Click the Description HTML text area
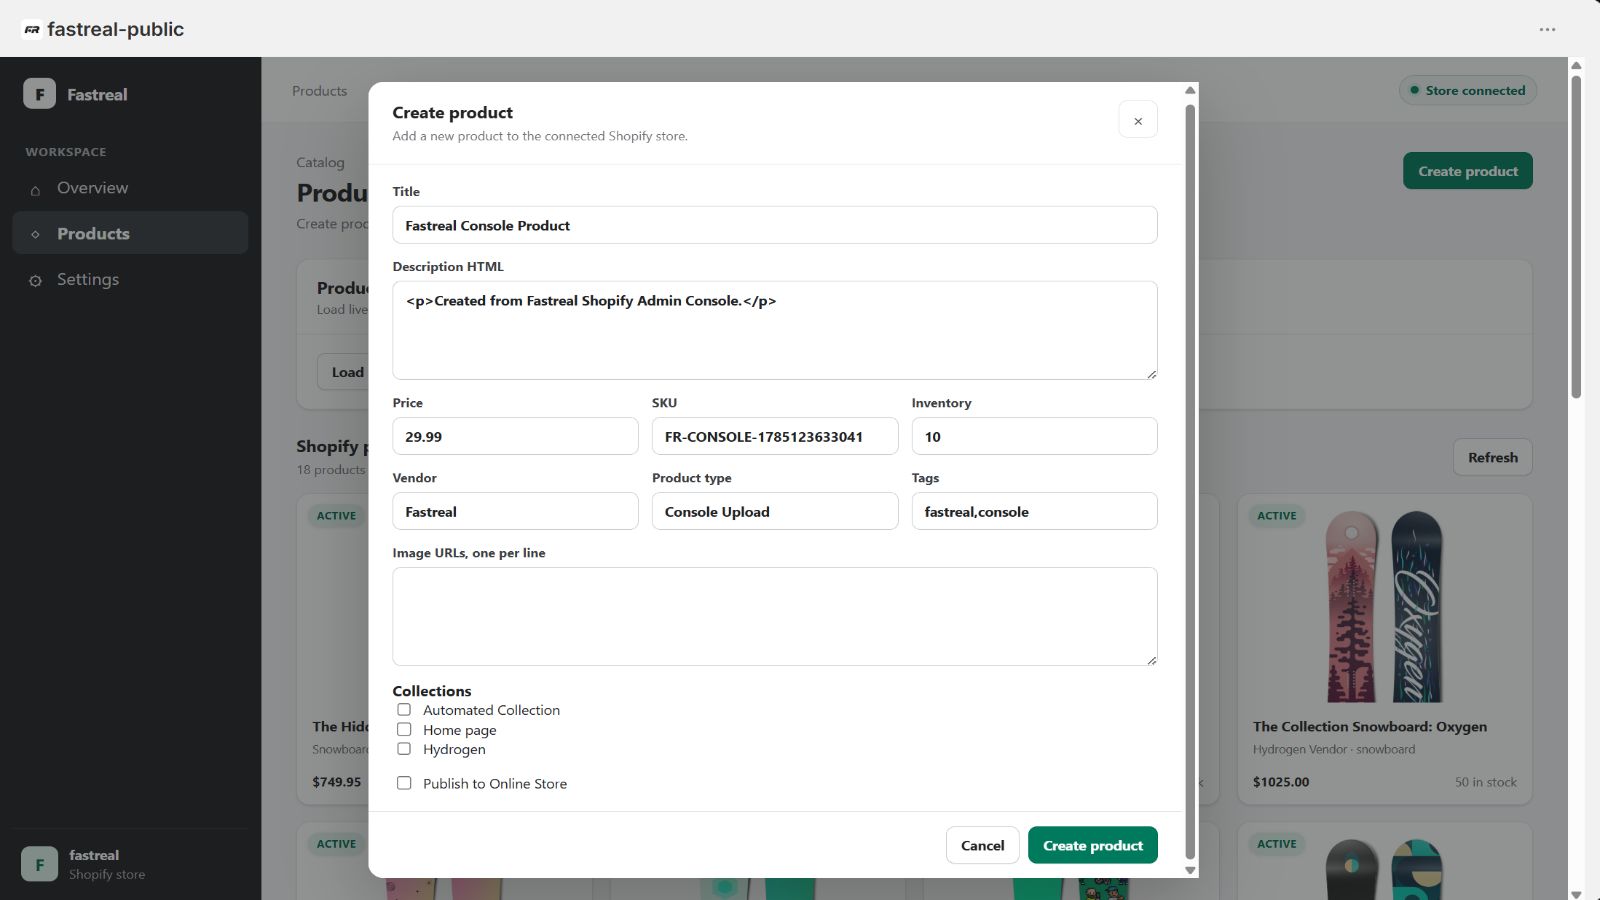This screenshot has height=900, width=1600. click(775, 330)
